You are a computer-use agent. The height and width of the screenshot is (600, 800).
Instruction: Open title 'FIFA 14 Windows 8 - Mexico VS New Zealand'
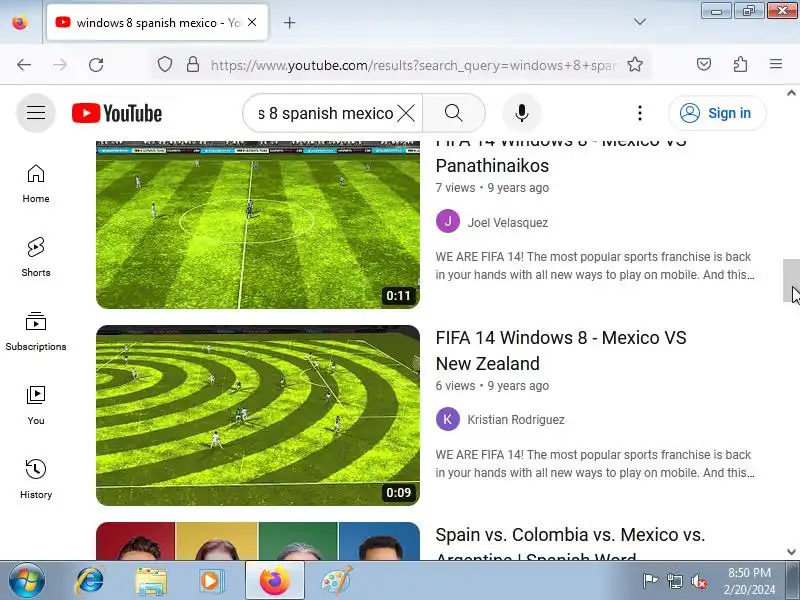coord(561,351)
